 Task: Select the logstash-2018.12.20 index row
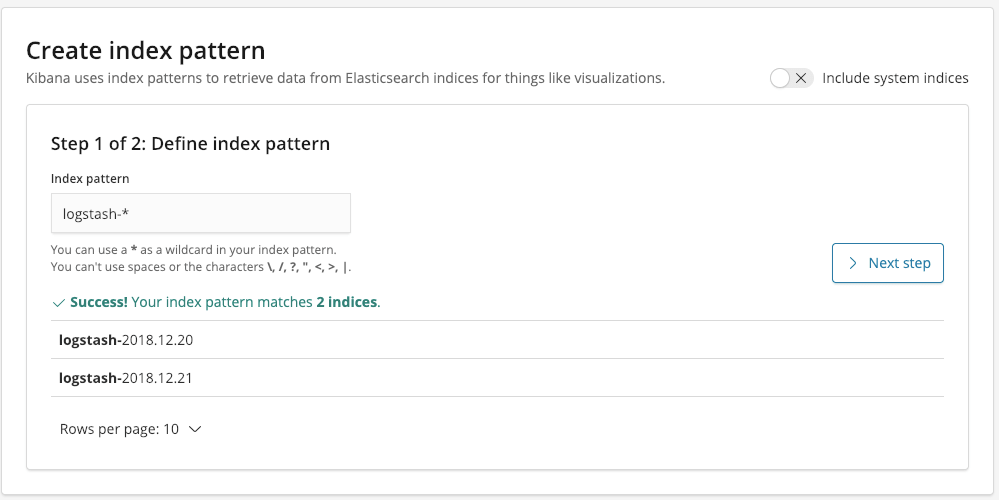coord(497,339)
